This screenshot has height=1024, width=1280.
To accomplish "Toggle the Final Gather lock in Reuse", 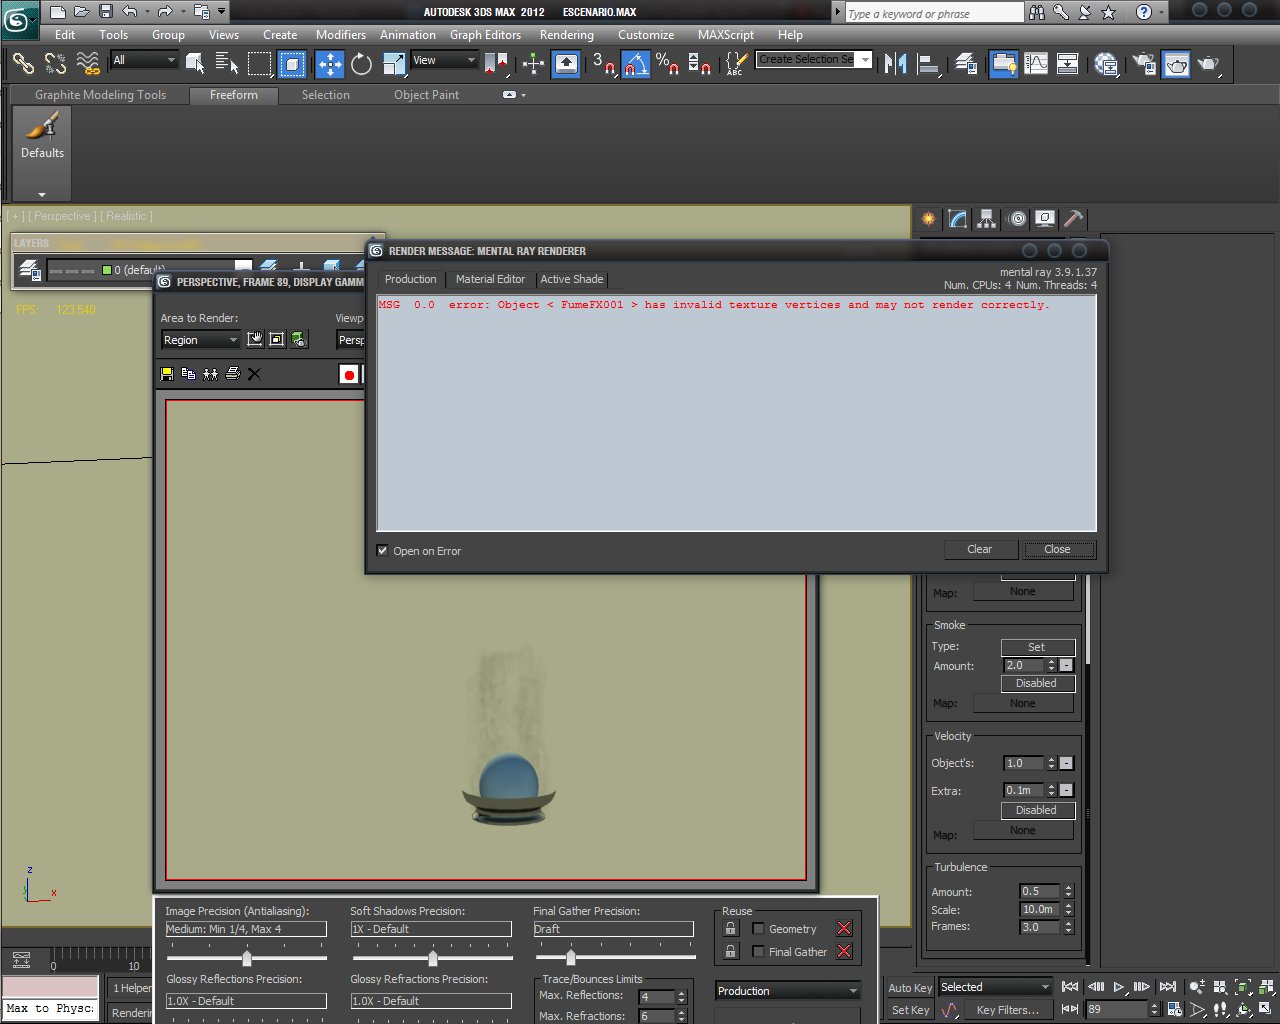I will pos(731,952).
